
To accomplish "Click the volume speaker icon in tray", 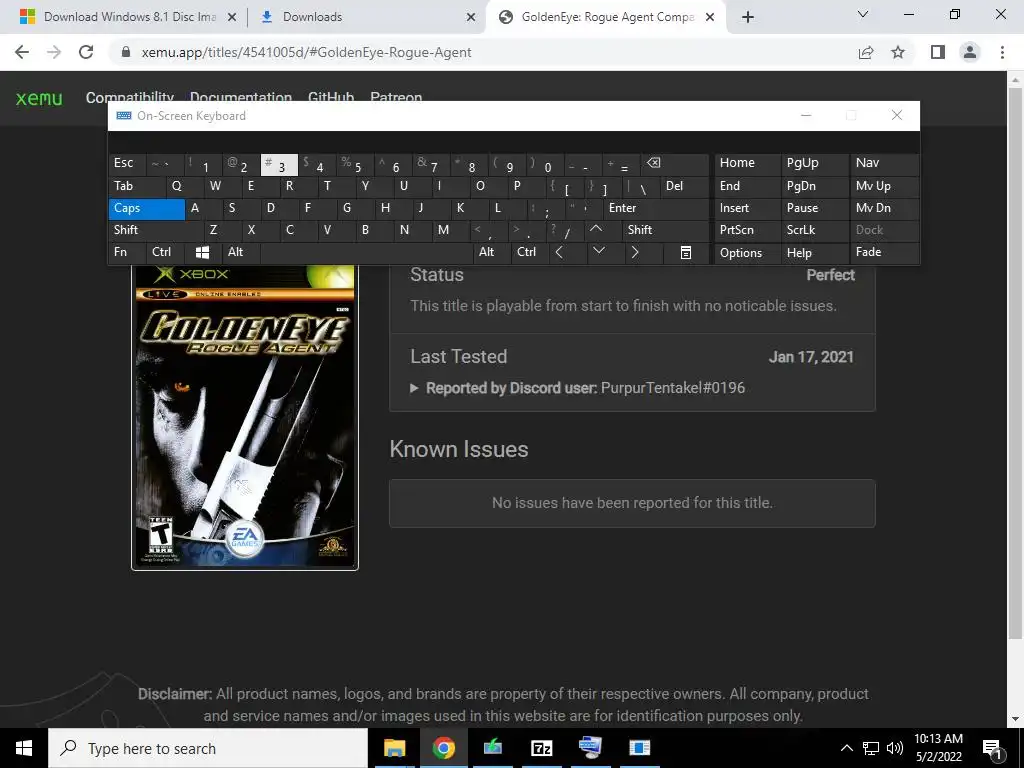I will [x=895, y=748].
